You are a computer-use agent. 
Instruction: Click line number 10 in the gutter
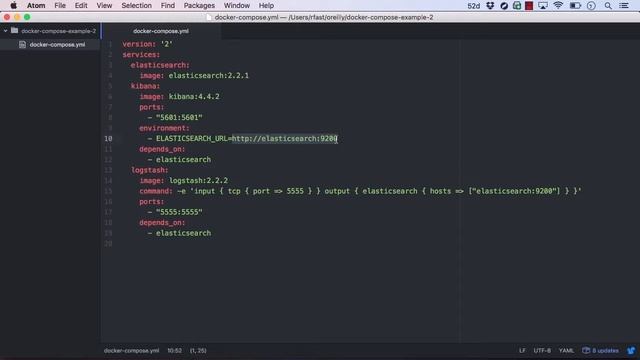point(108,139)
